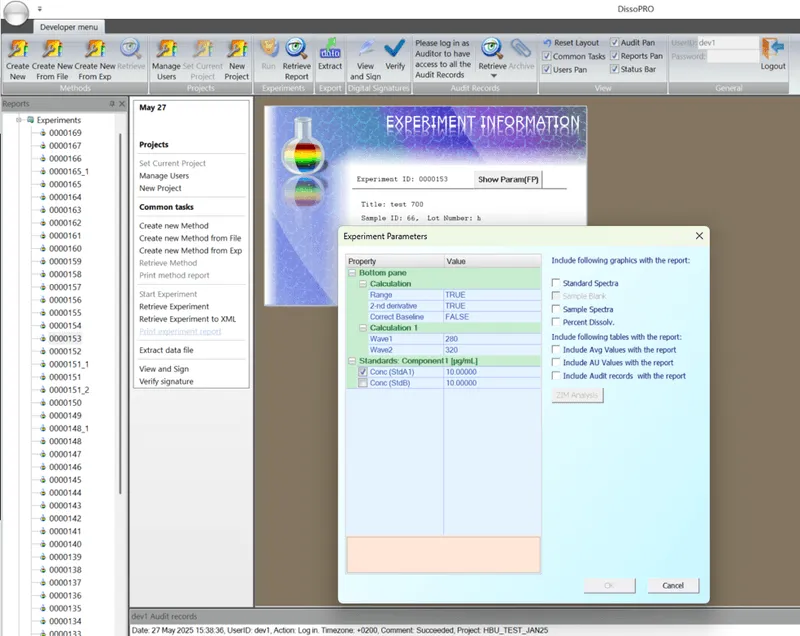Viewport: 800px width, 636px height.
Task: Click the Retrieve audit records icon
Action: click(x=492, y=49)
